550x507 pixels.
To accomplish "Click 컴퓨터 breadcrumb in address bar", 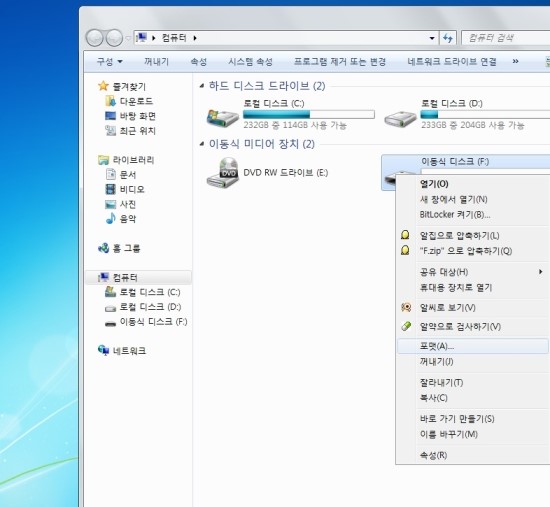I will [174, 38].
